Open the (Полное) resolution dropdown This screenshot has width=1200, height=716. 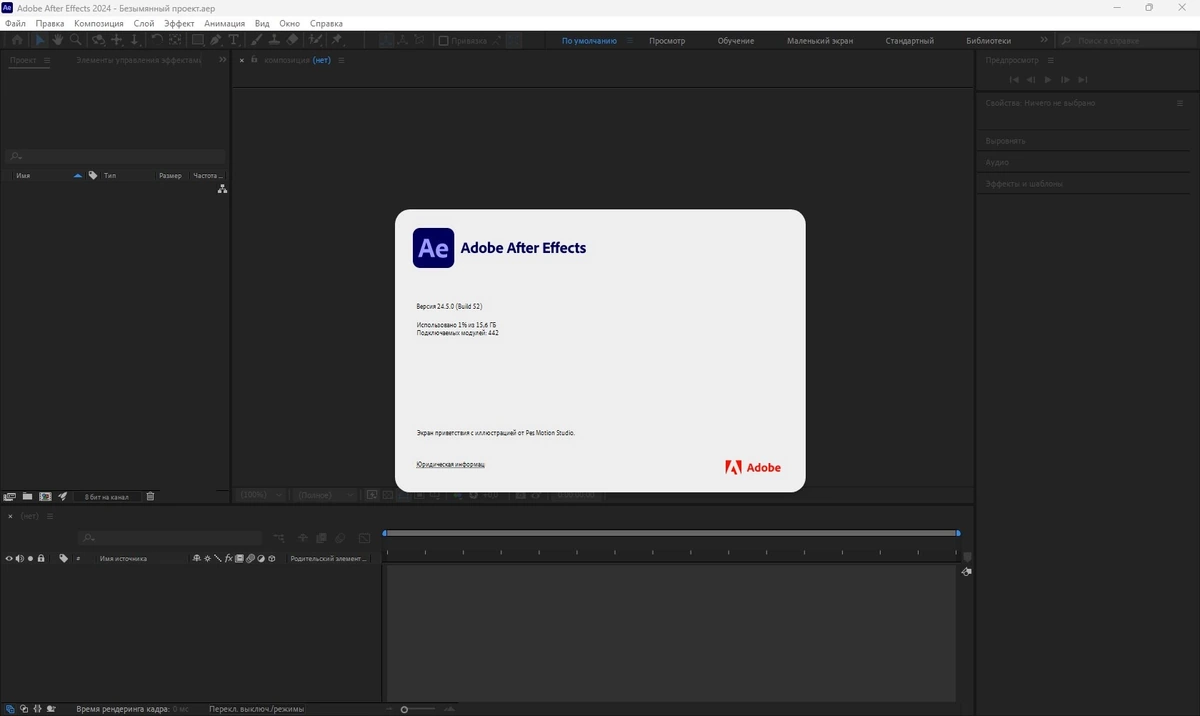[324, 495]
